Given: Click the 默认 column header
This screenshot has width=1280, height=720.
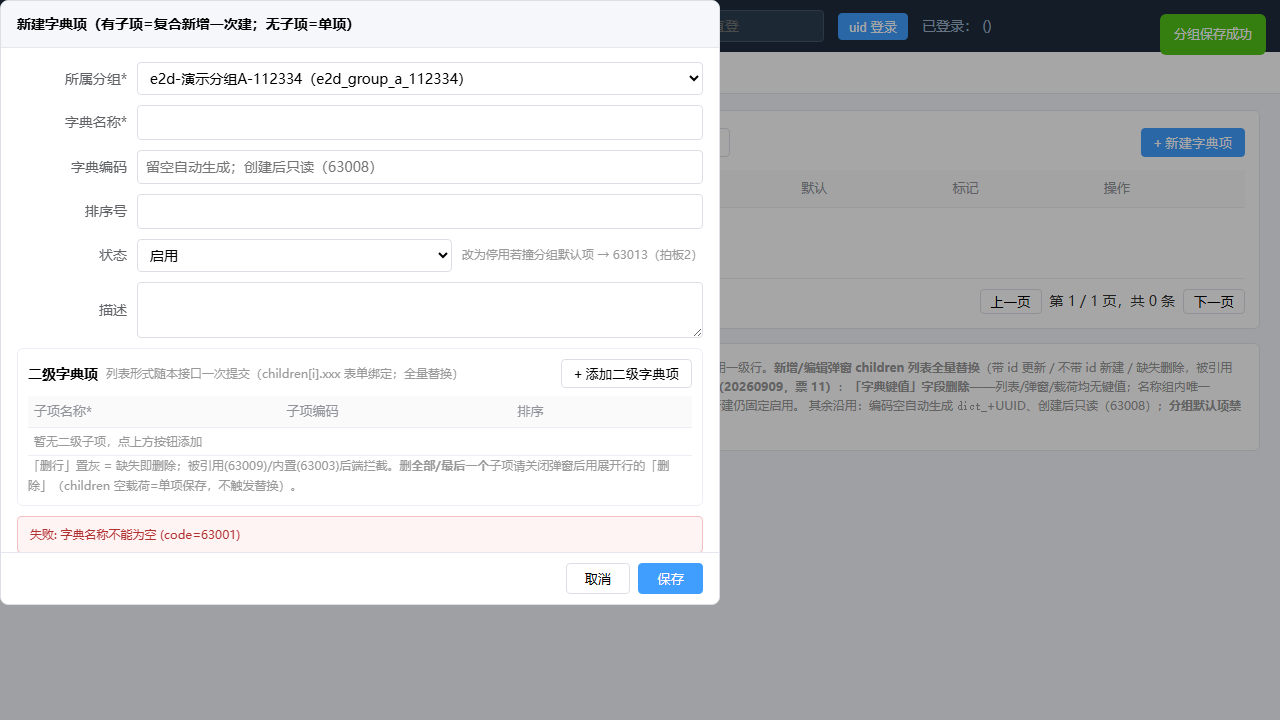Looking at the screenshot, I should (814, 188).
